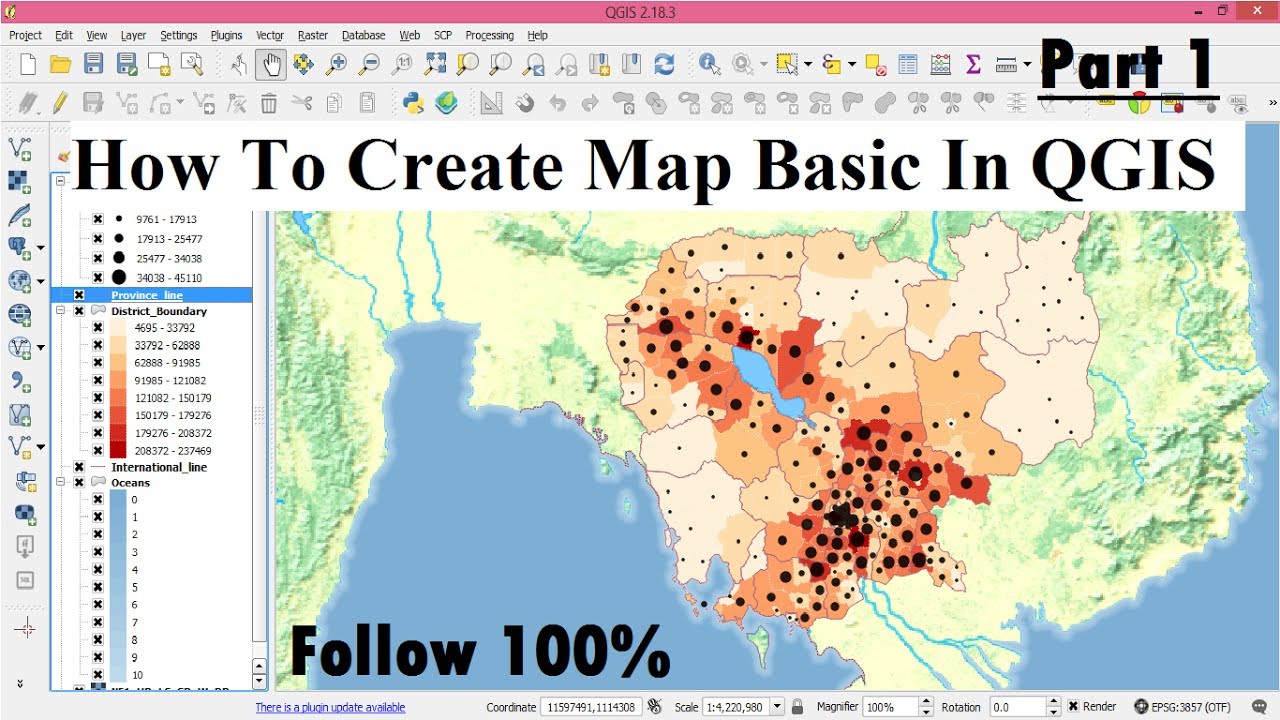Image resolution: width=1280 pixels, height=720 pixels.
Task: Open the Vector menu
Action: pyautogui.click(x=270, y=35)
